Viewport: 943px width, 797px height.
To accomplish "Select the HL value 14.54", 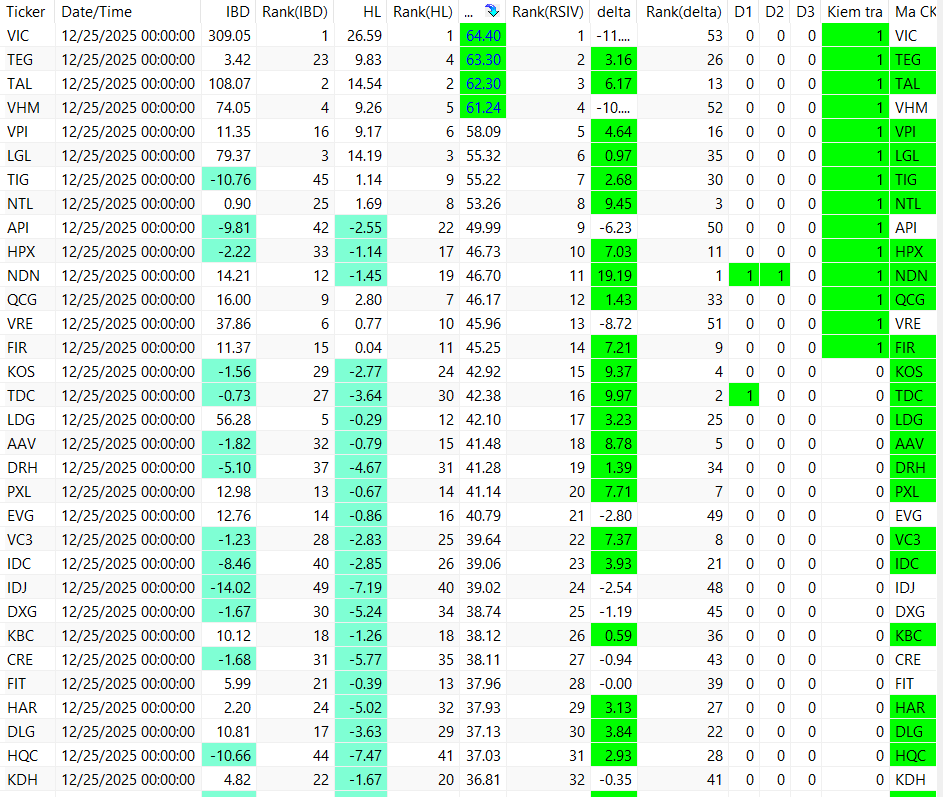I will tap(364, 84).
